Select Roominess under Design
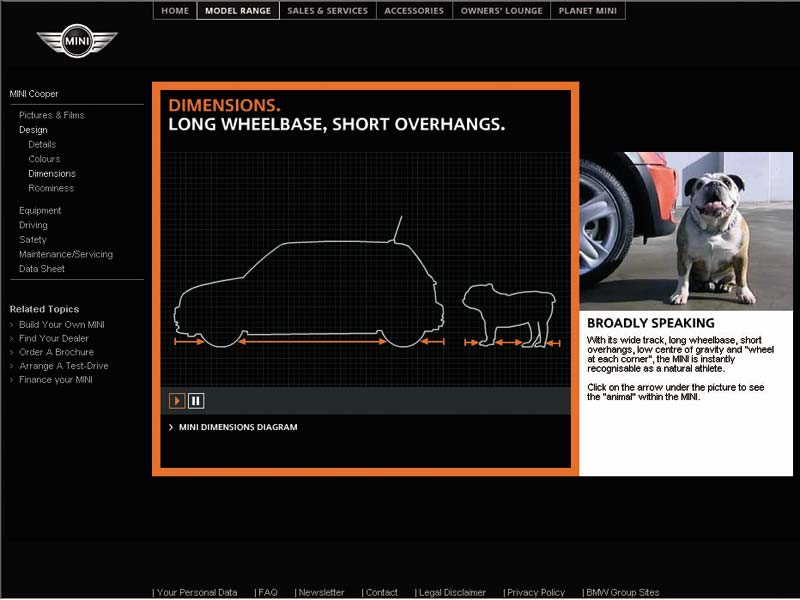800x600 pixels. [51, 188]
